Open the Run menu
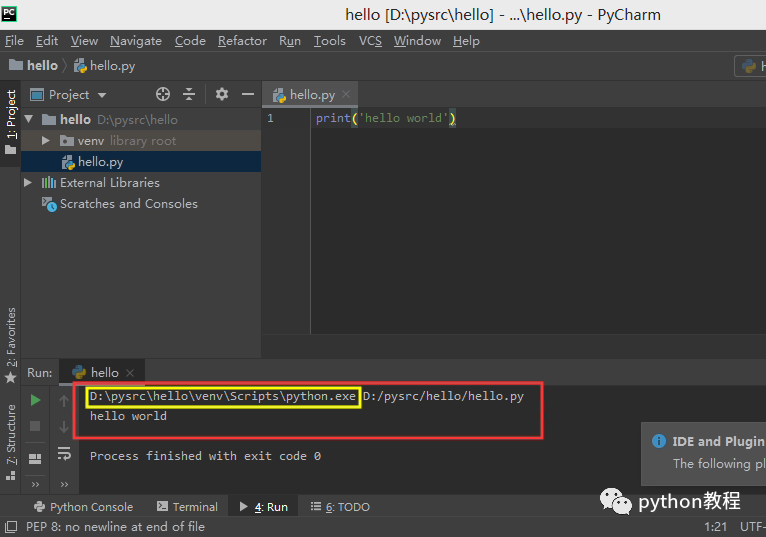Screen dimensions: 766x537 tap(290, 41)
